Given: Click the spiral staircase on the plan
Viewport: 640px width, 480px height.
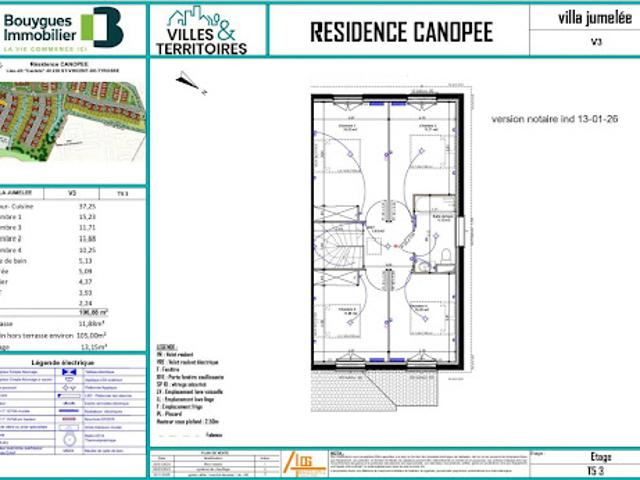Looking at the screenshot, I should tap(338, 245).
